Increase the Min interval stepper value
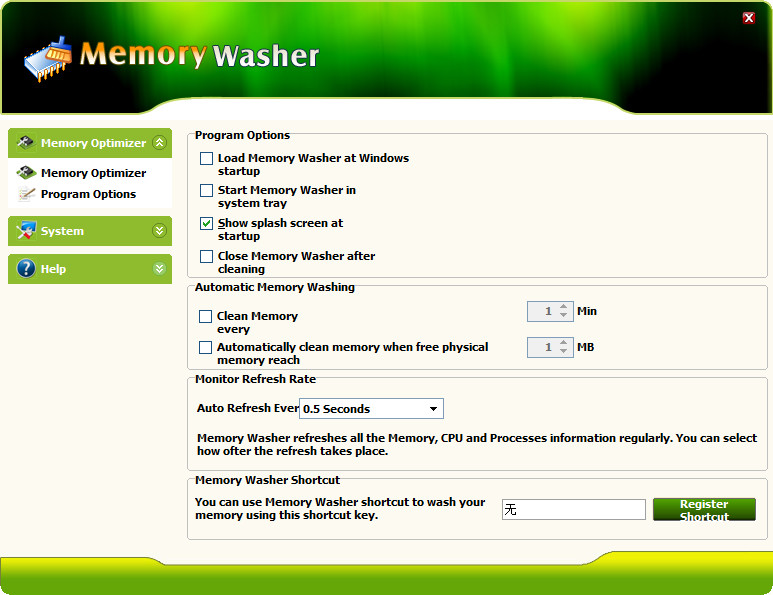The image size is (773, 595). pos(563,307)
